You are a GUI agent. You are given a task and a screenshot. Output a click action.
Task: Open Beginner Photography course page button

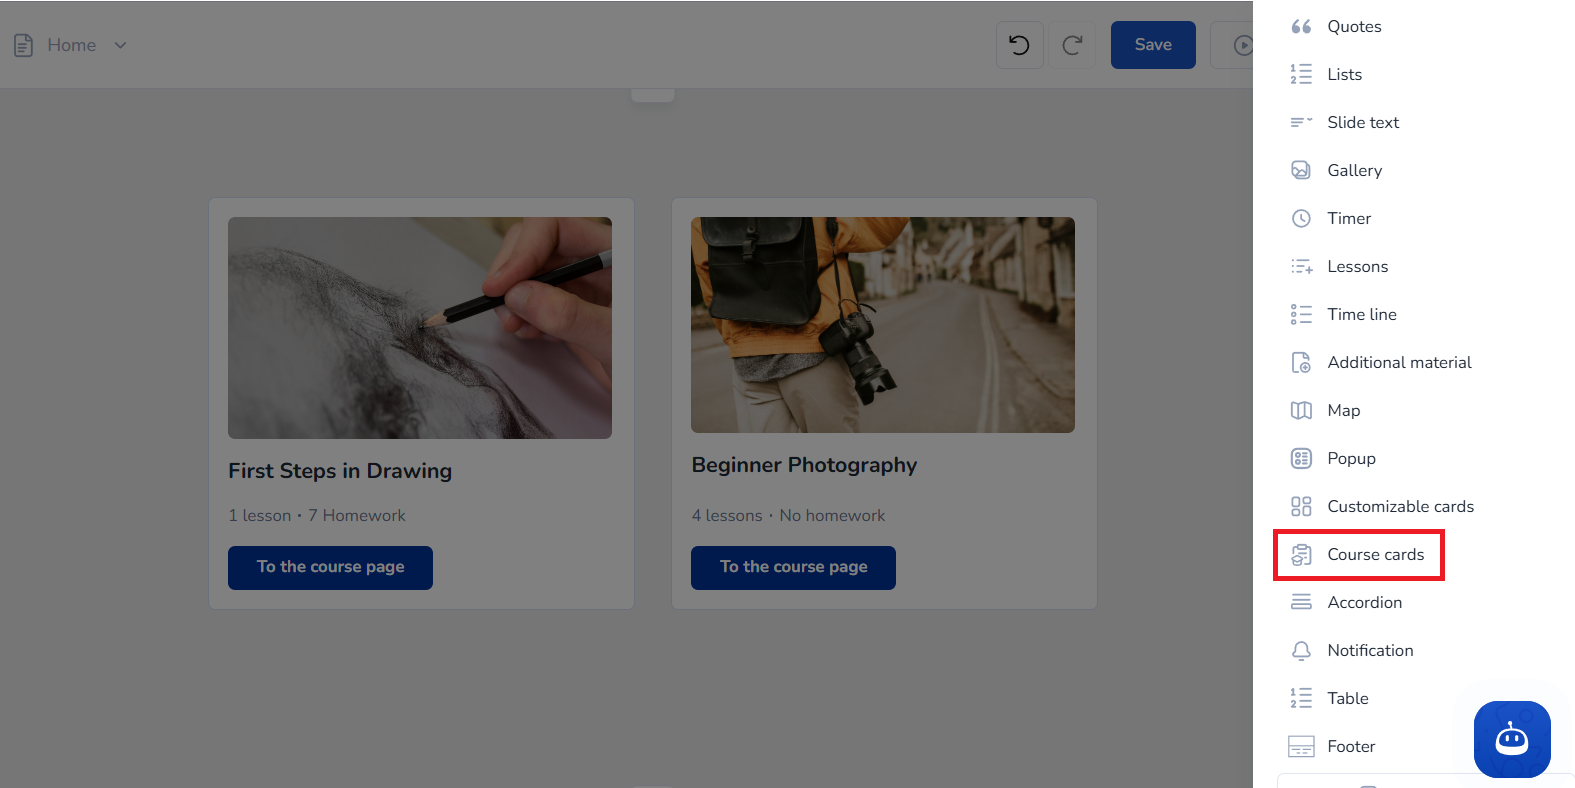793,567
